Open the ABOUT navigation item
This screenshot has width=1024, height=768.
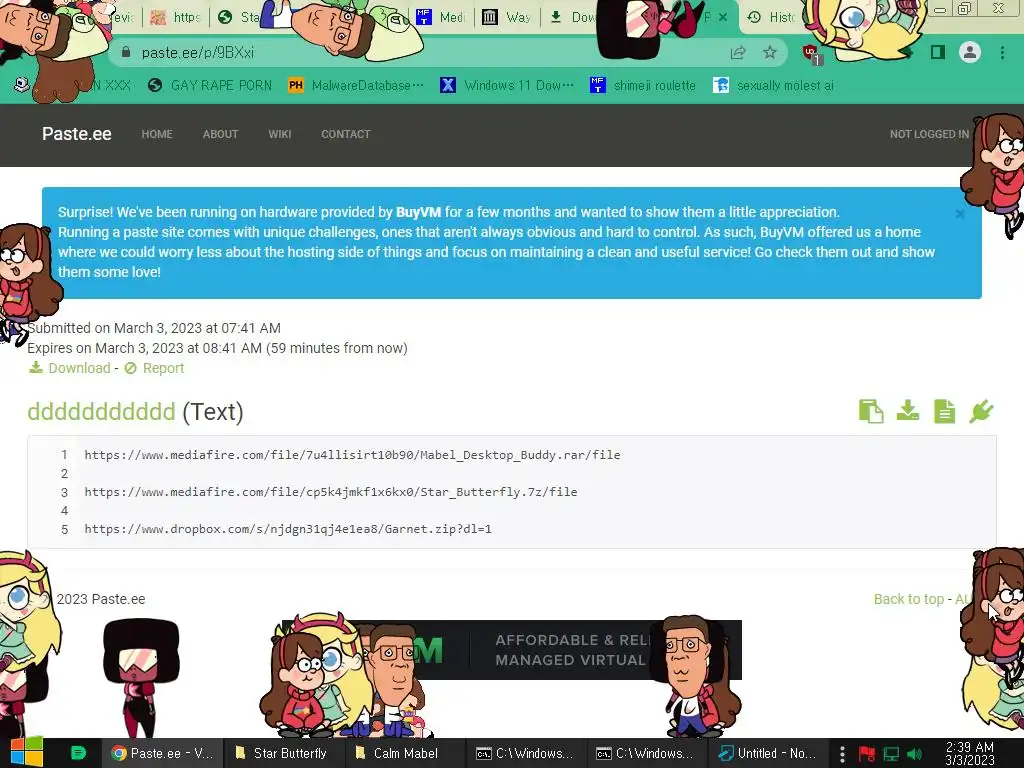coord(220,134)
